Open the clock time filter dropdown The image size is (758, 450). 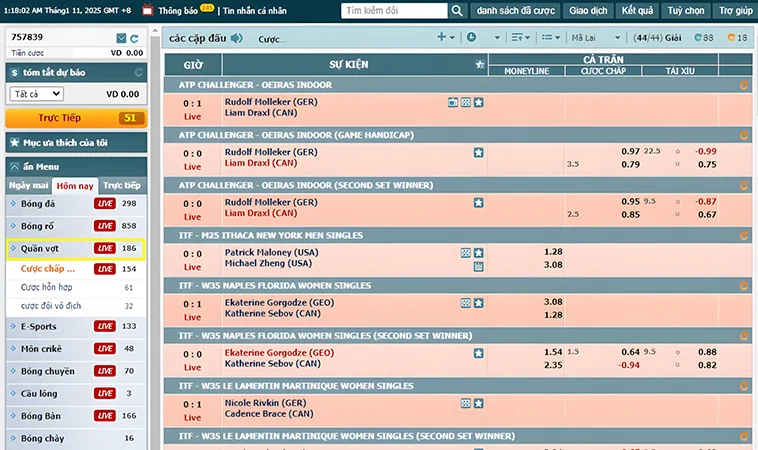pyautogui.click(x=483, y=37)
